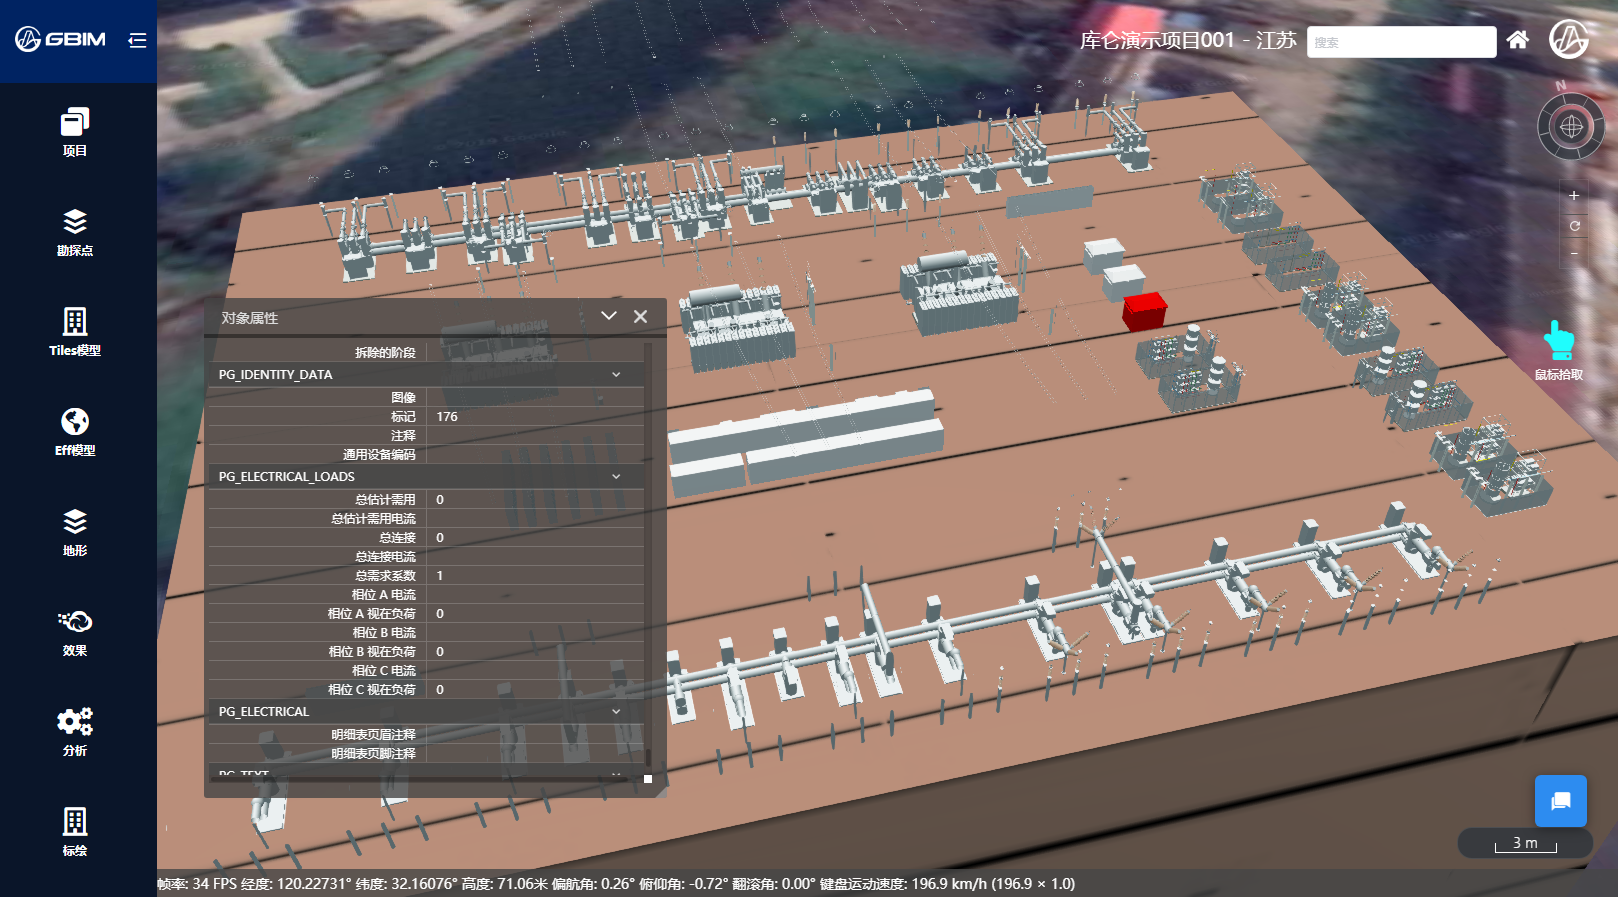Open the 项目 (Project) sidebar item
The width and height of the screenshot is (1618, 897).
[75, 132]
